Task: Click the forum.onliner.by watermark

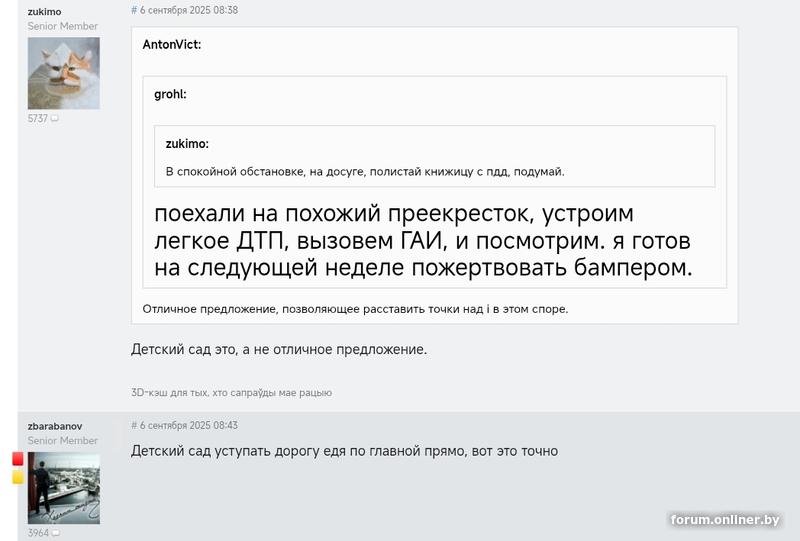Action: [x=725, y=520]
